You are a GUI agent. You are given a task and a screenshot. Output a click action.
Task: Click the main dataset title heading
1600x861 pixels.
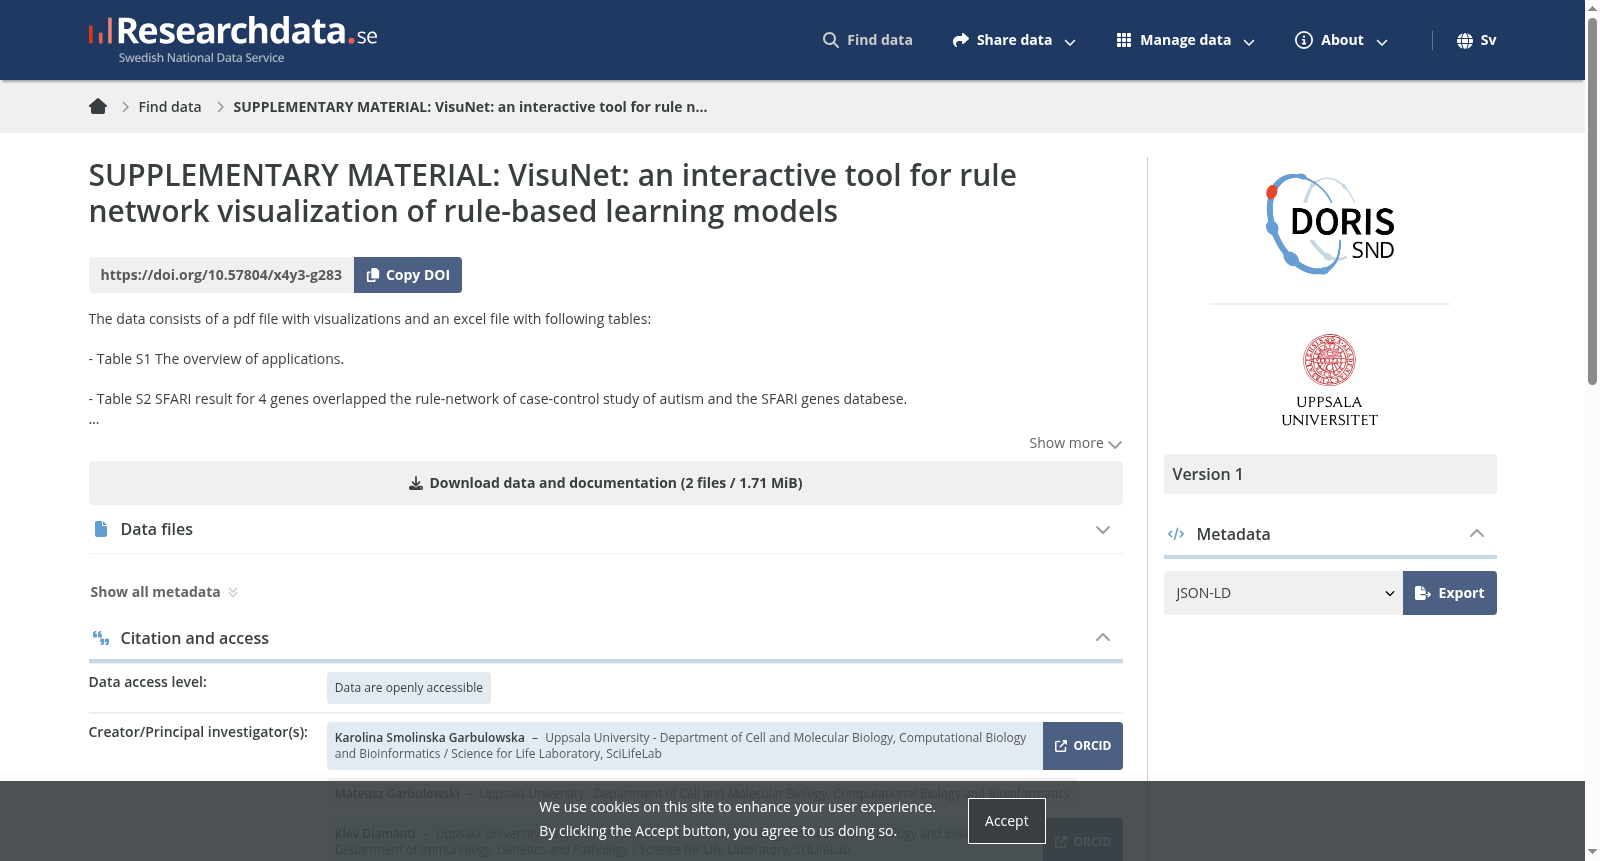[x=553, y=193]
